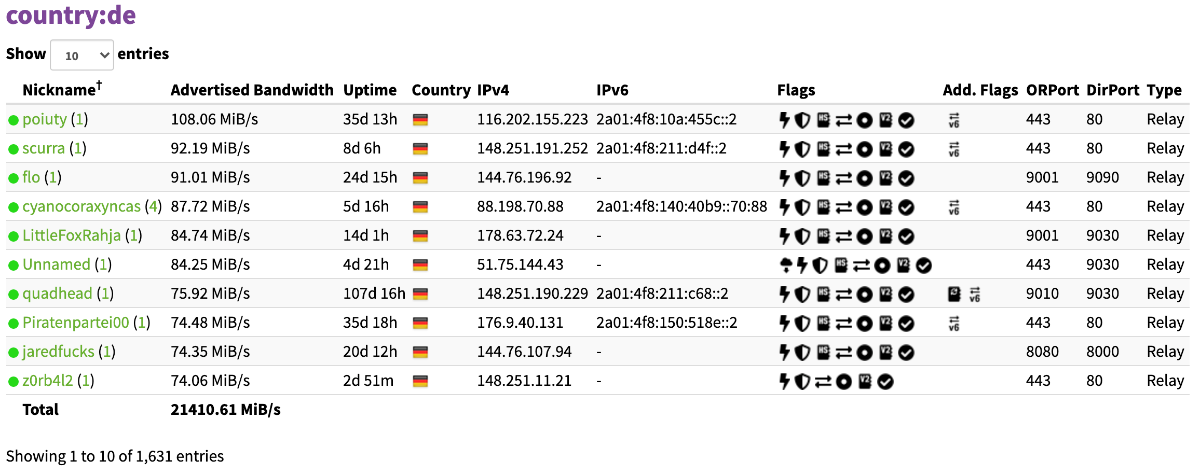The width and height of the screenshot is (1200, 474).
Task: Click quadhead's first additional flag icon
Action: (x=954, y=294)
